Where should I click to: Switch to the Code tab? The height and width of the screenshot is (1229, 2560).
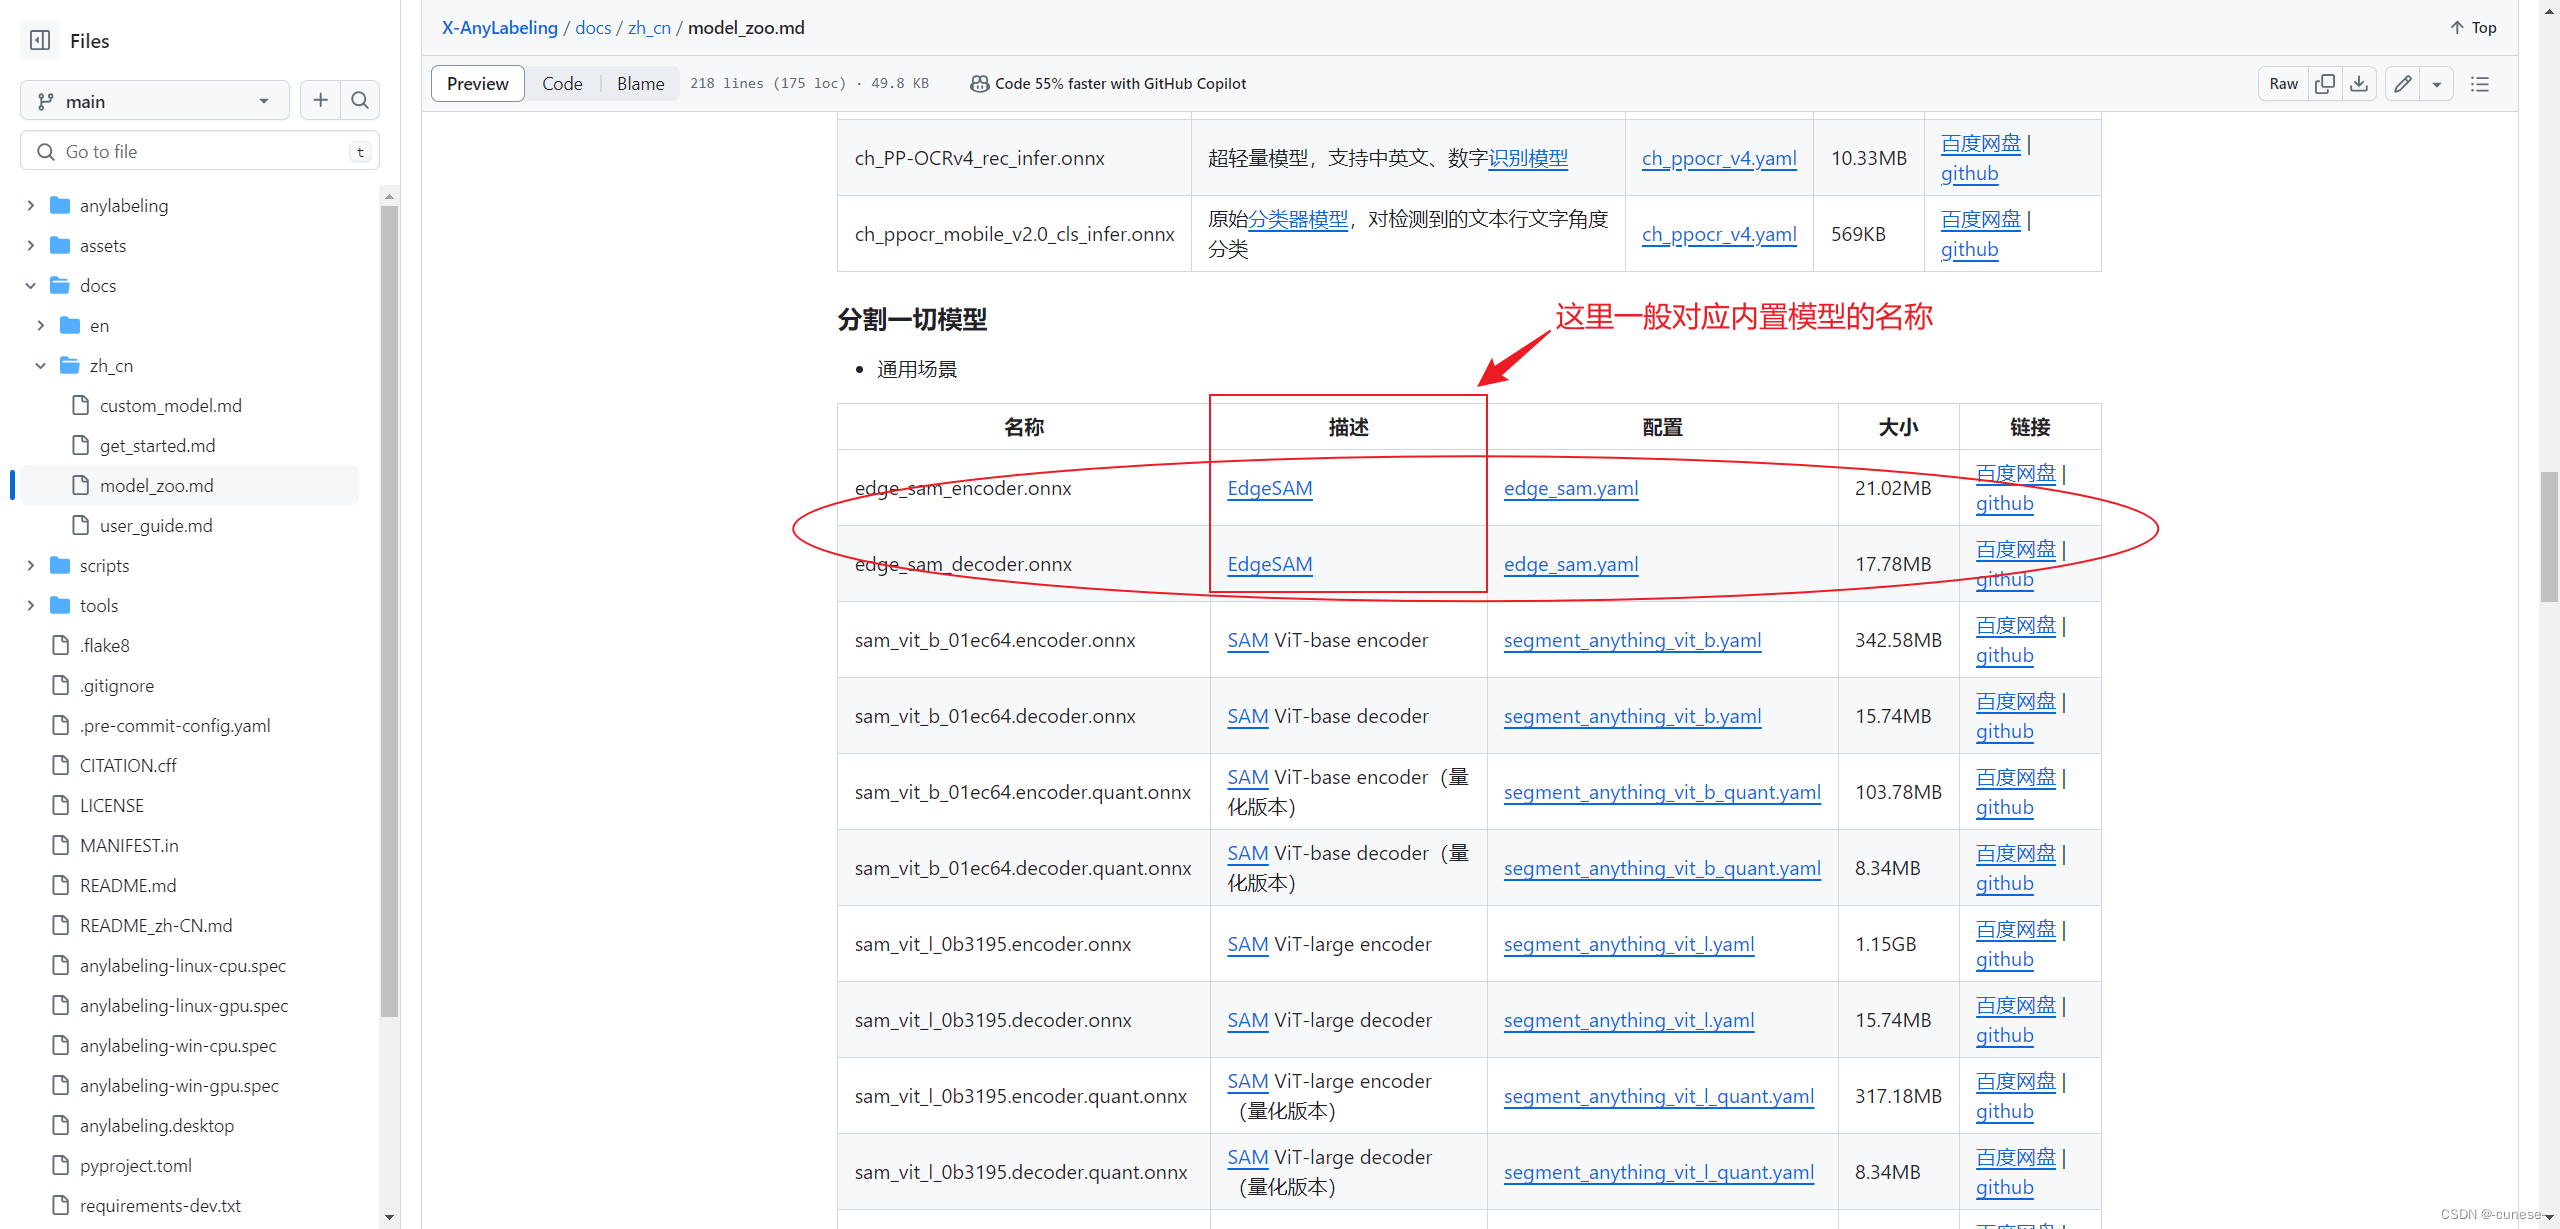(x=562, y=83)
